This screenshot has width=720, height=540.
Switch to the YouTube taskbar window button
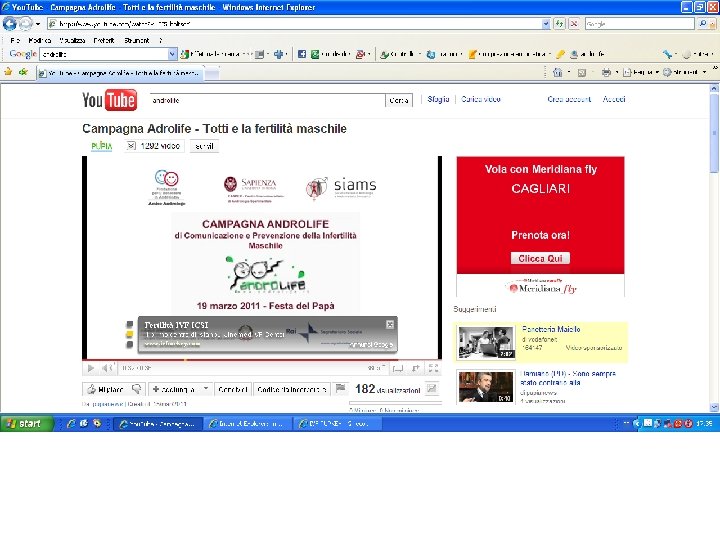click(x=158, y=424)
